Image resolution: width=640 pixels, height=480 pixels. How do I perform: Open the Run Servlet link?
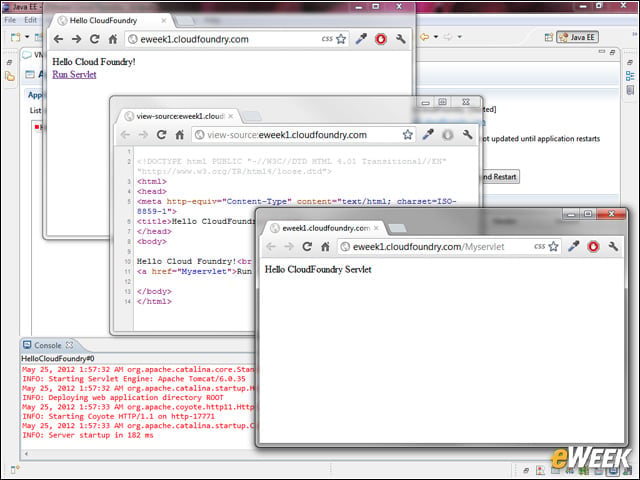click(74, 75)
